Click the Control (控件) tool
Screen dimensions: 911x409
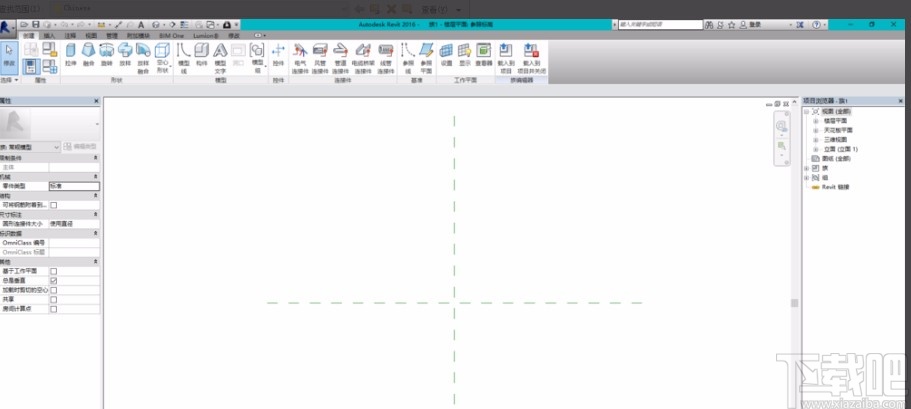278,54
